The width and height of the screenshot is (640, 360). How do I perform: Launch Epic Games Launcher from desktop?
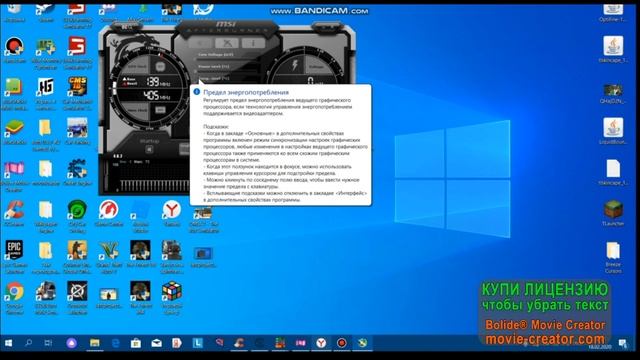(x=14, y=251)
